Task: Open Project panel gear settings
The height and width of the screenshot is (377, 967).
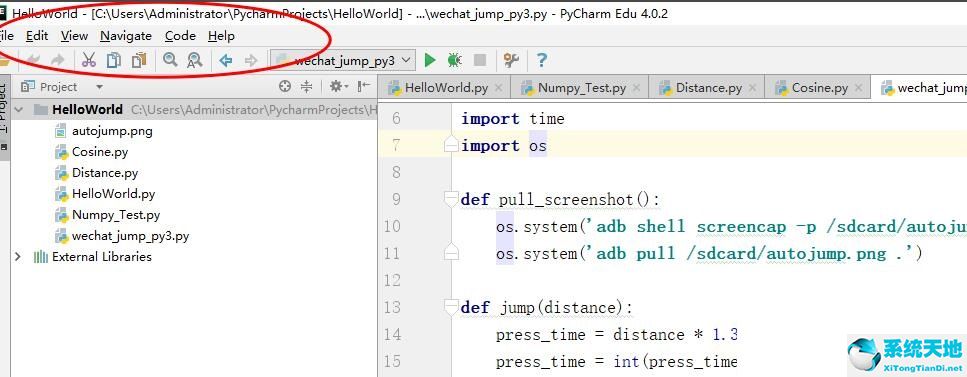Action: tap(339, 86)
